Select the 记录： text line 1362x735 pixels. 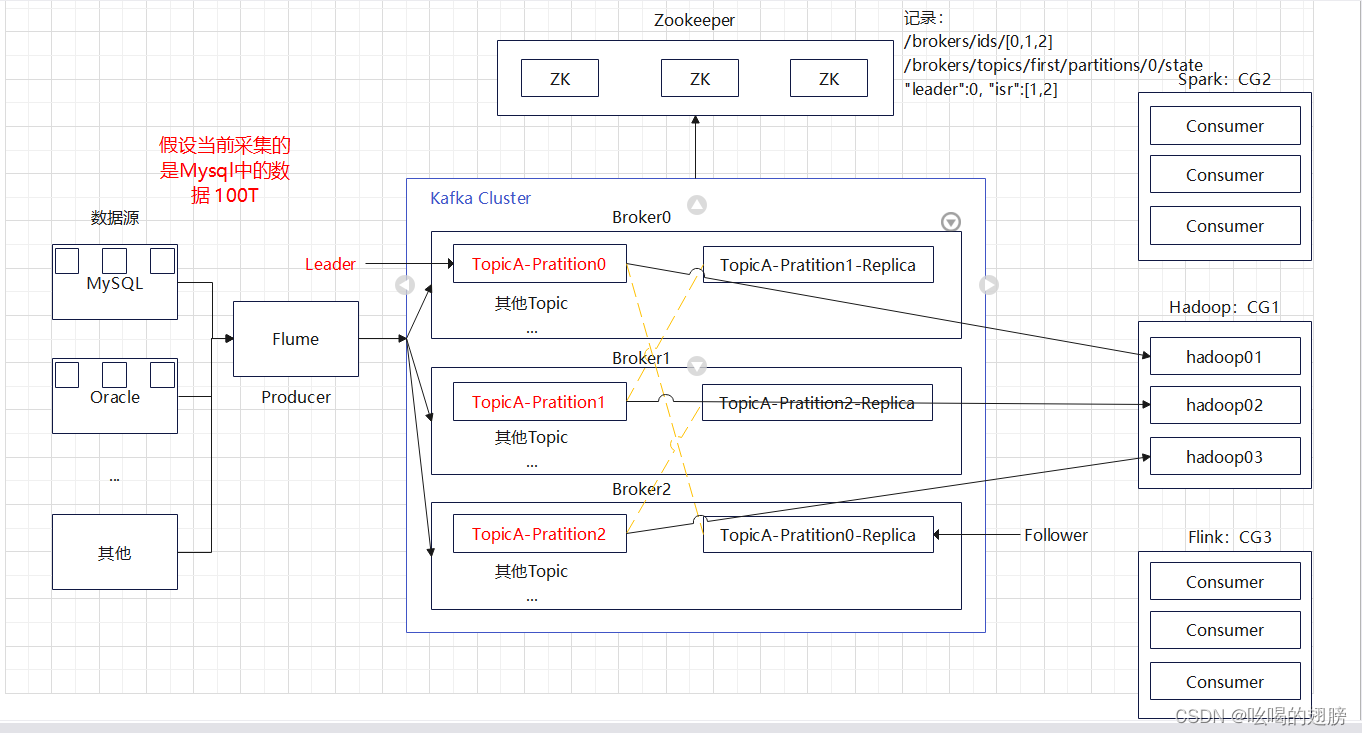(924, 19)
